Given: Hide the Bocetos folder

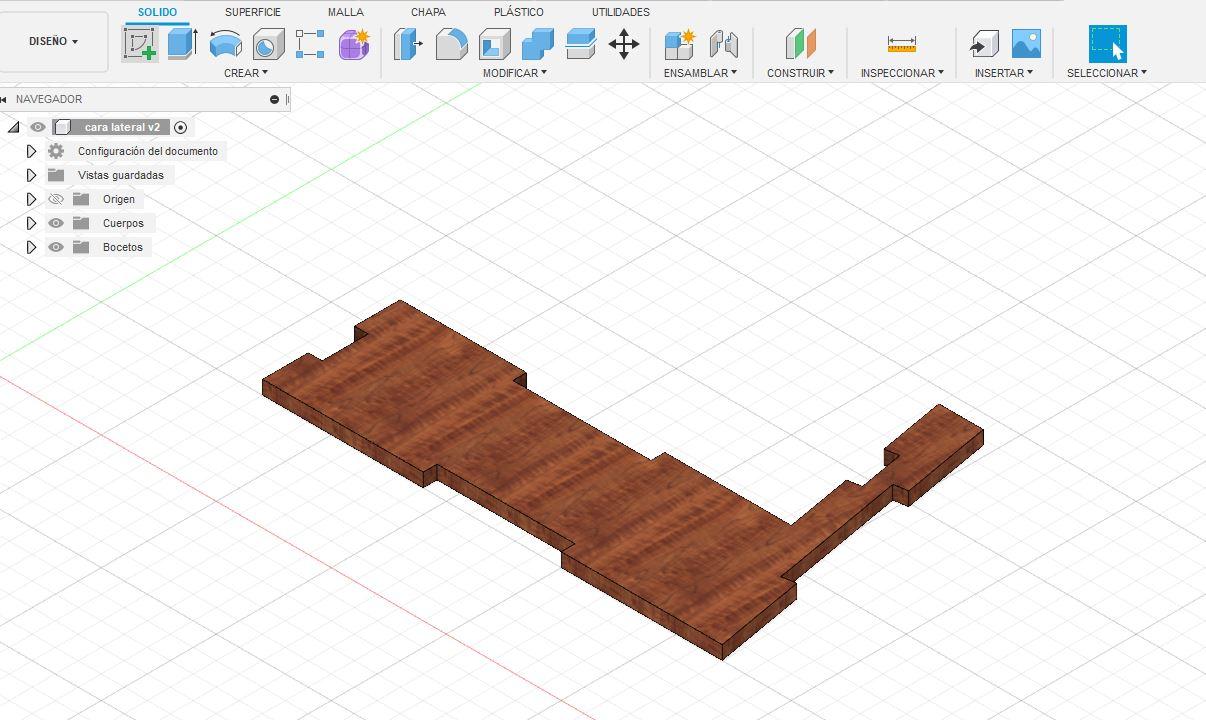Looking at the screenshot, I should point(56,247).
